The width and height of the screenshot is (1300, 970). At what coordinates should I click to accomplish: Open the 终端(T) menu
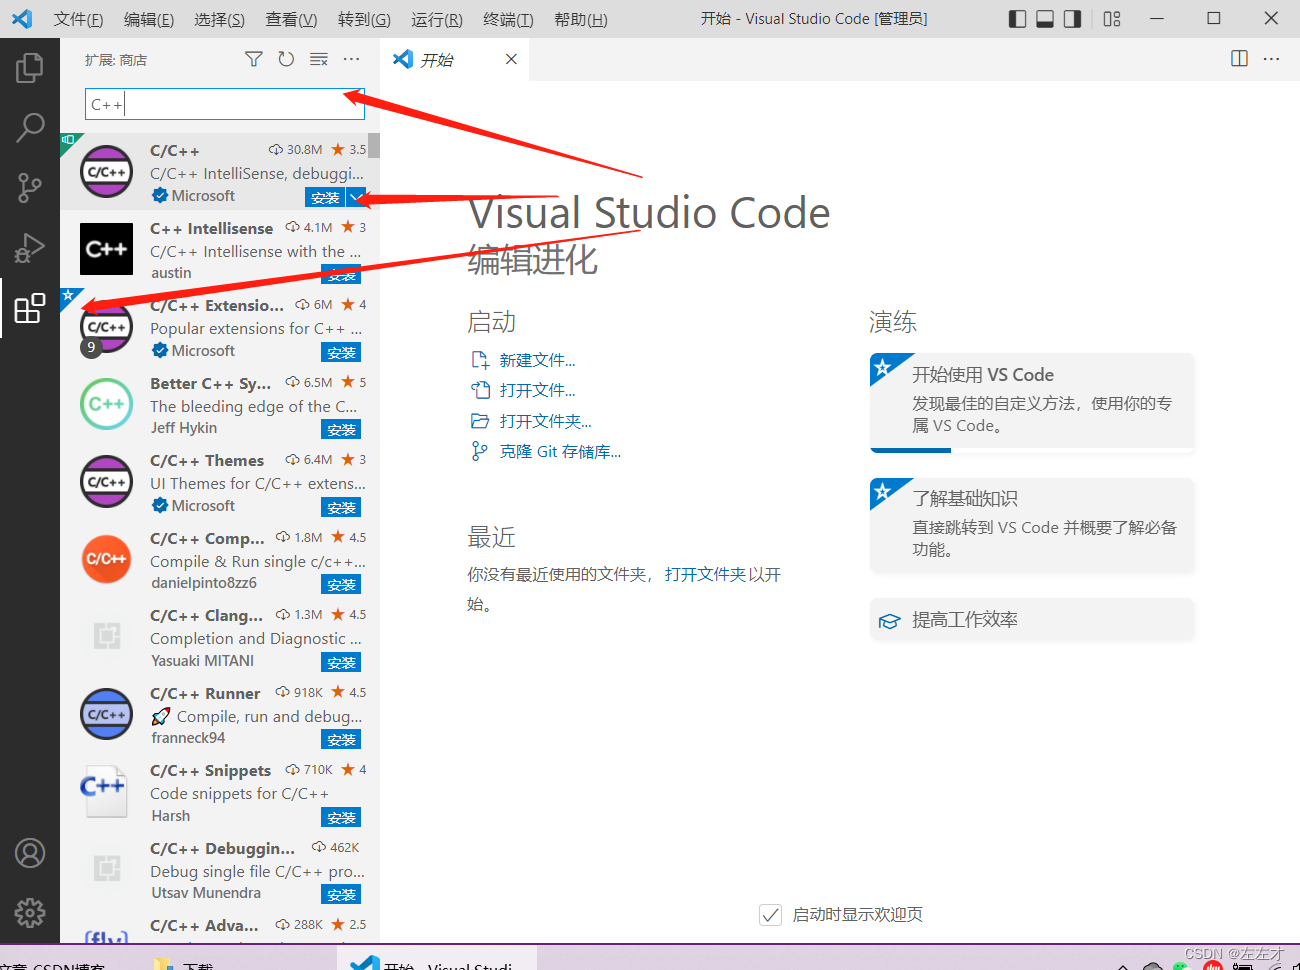(508, 19)
